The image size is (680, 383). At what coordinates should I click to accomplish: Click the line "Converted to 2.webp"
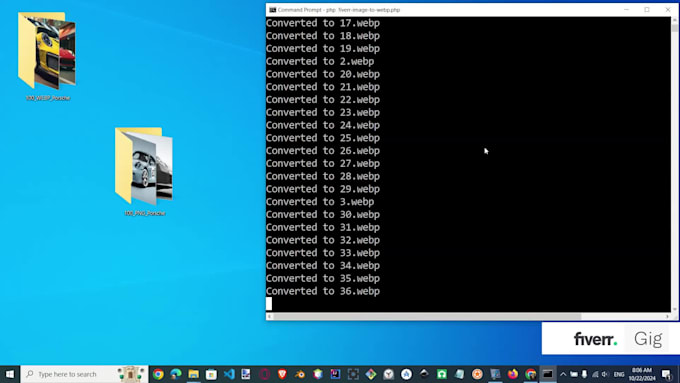point(320,61)
